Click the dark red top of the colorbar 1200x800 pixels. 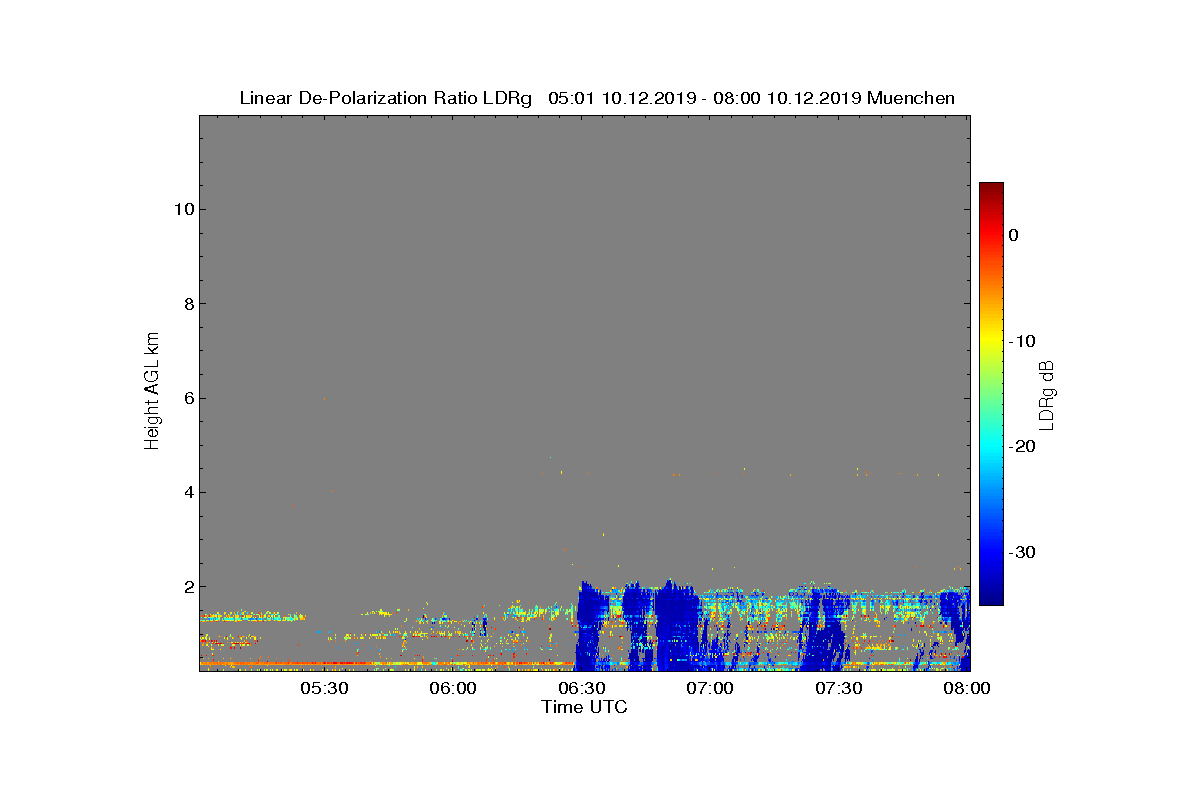pyautogui.click(x=991, y=190)
